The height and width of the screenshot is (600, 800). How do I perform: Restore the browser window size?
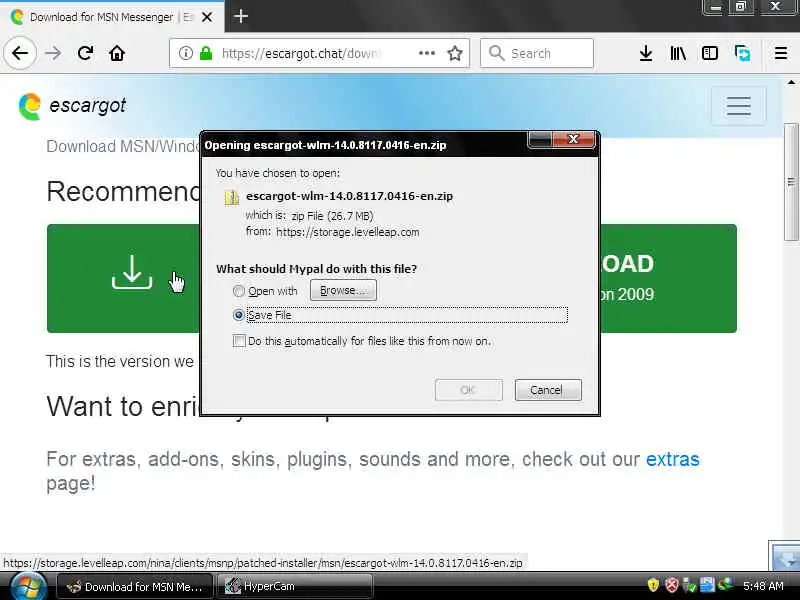[740, 7]
